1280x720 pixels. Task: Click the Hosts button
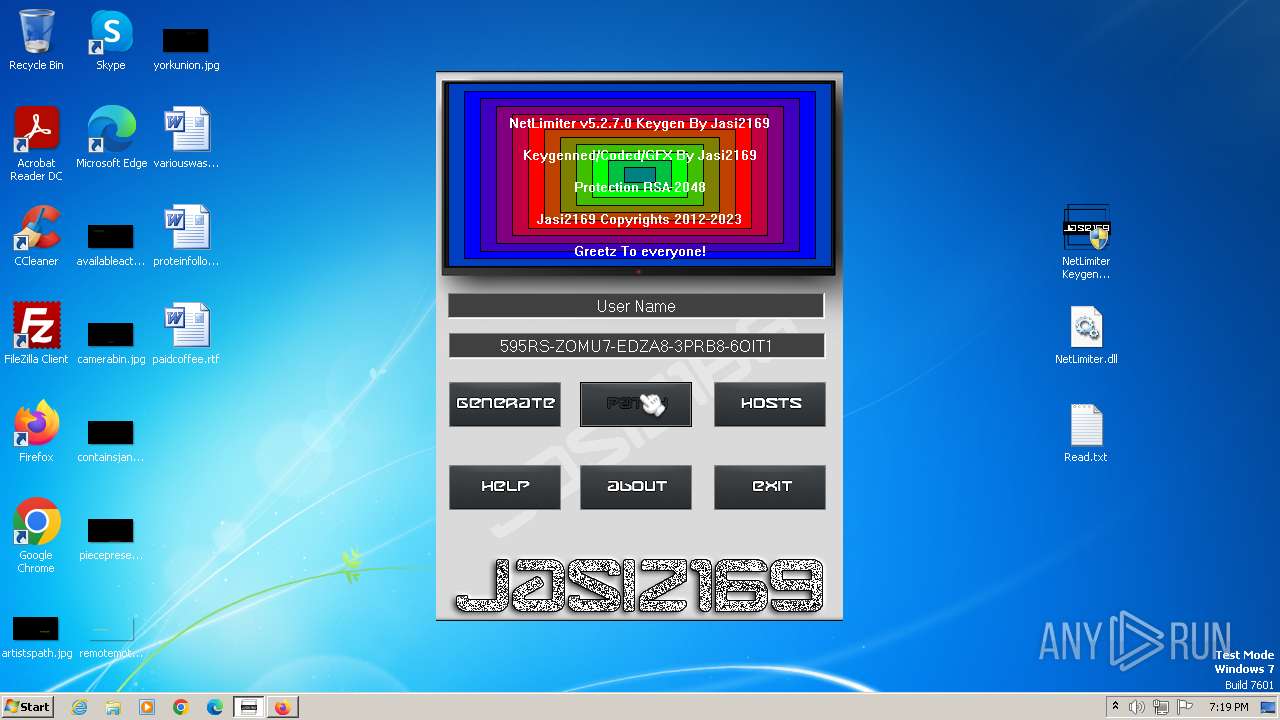770,404
